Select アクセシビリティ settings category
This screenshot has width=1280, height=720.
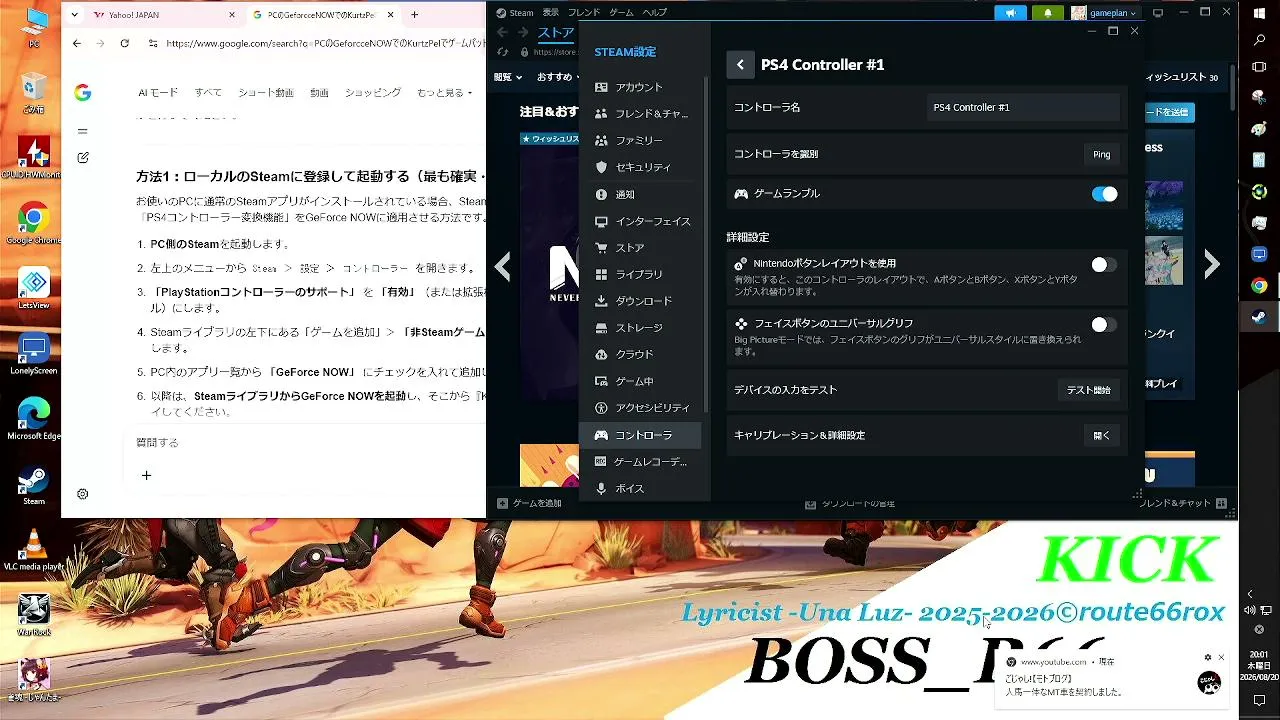click(x=640, y=408)
